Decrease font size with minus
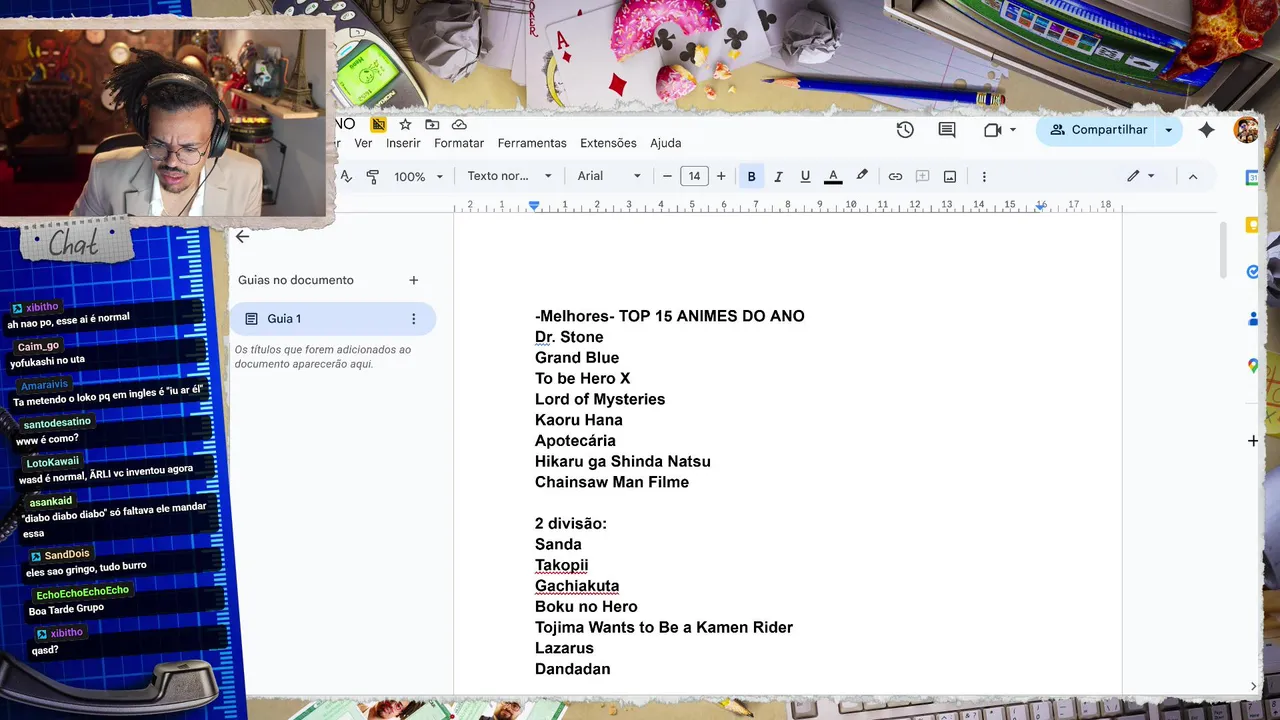Image resolution: width=1280 pixels, height=720 pixels. [x=667, y=176]
